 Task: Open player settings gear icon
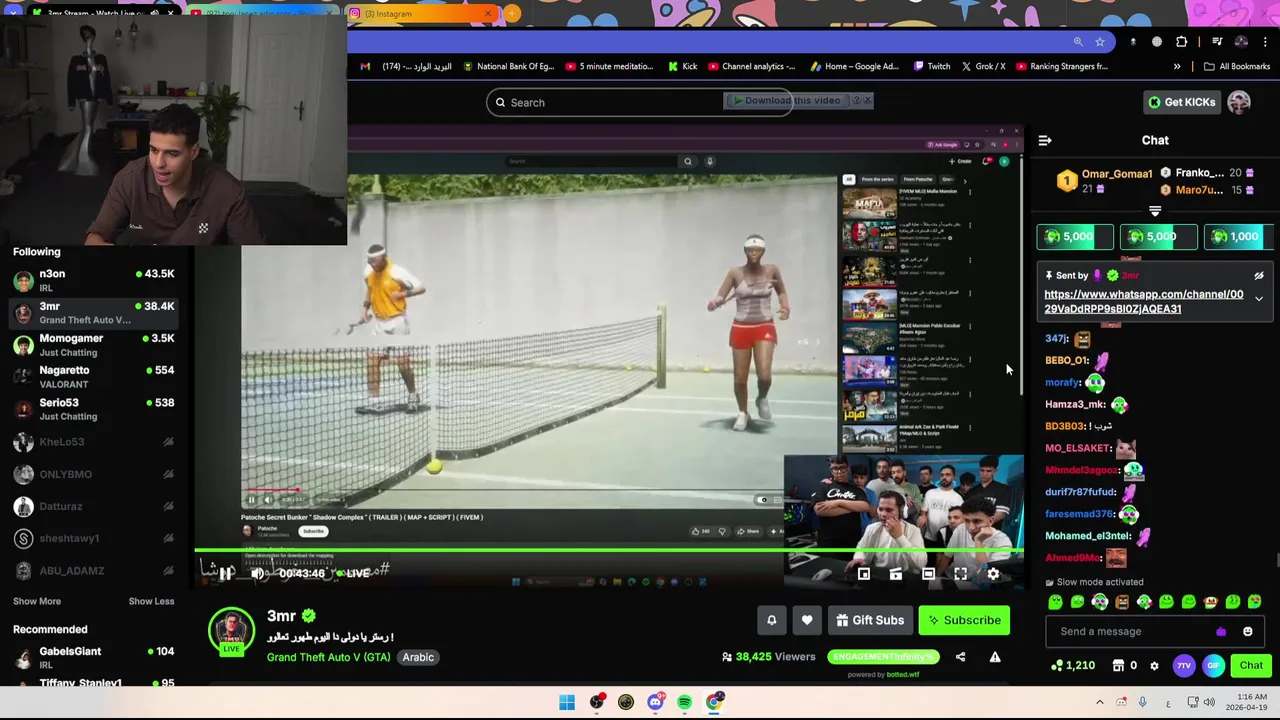click(993, 574)
